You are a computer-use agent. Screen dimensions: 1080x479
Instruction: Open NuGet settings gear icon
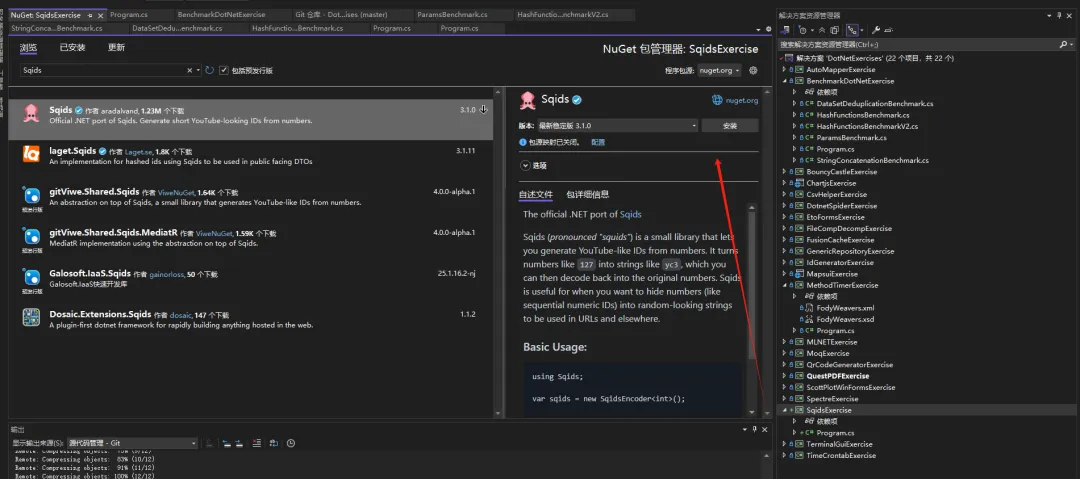(x=753, y=71)
